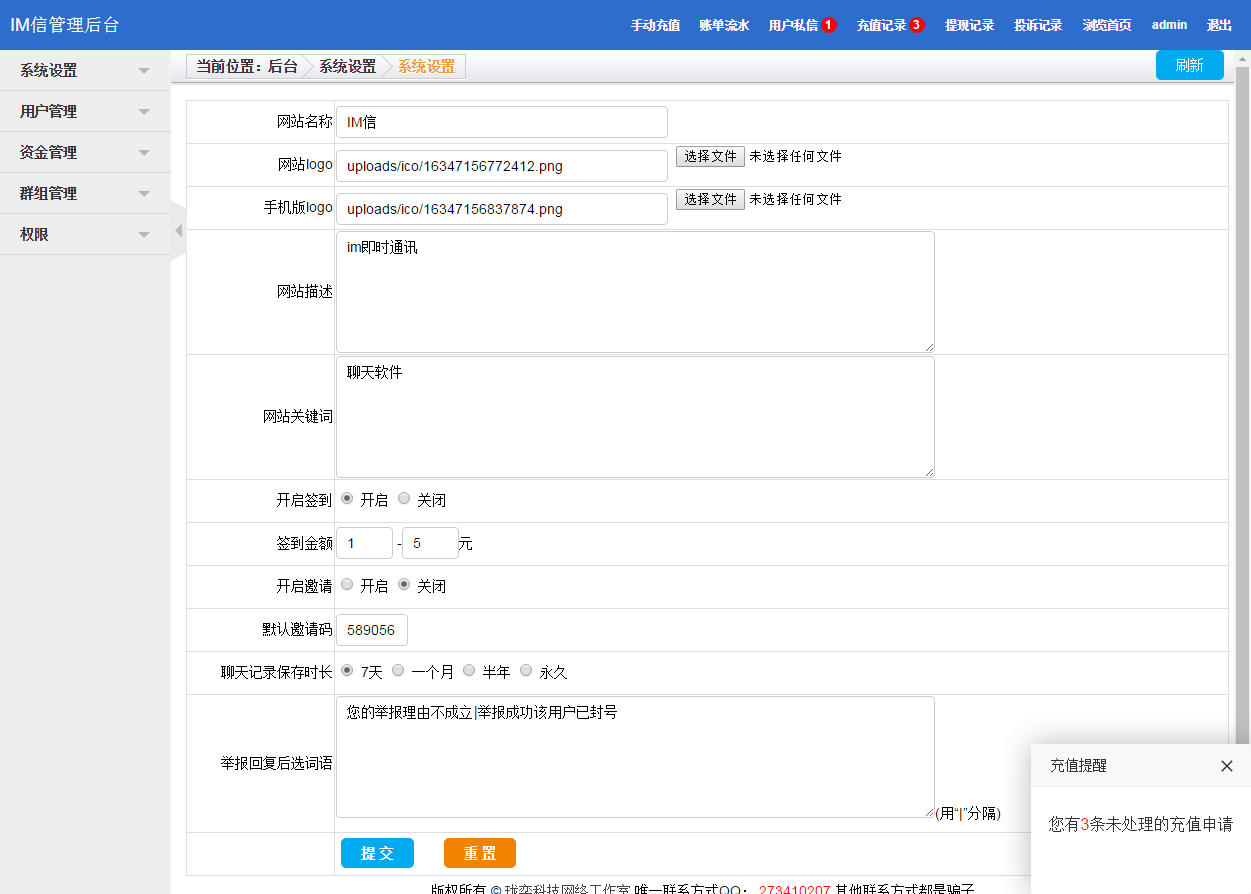The image size is (1251, 894).
Task: Set chat record retention to 永久
Action: [526, 670]
